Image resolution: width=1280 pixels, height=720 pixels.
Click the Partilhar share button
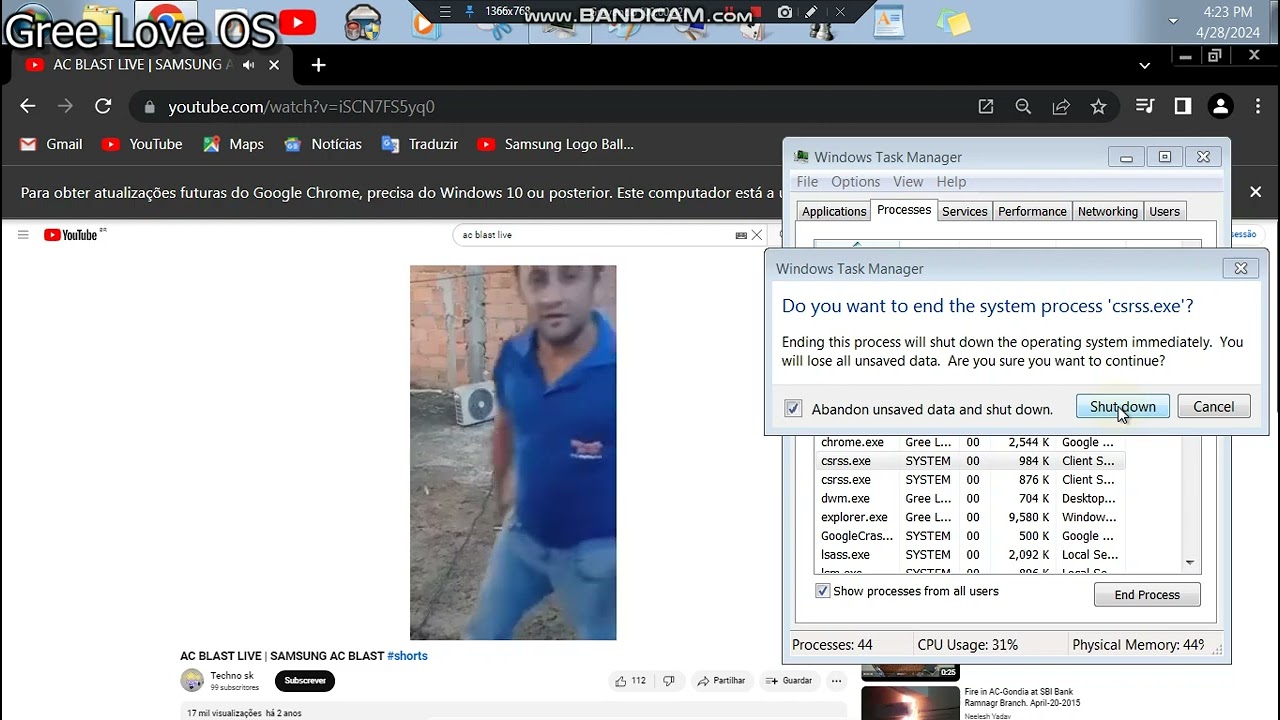pos(721,681)
